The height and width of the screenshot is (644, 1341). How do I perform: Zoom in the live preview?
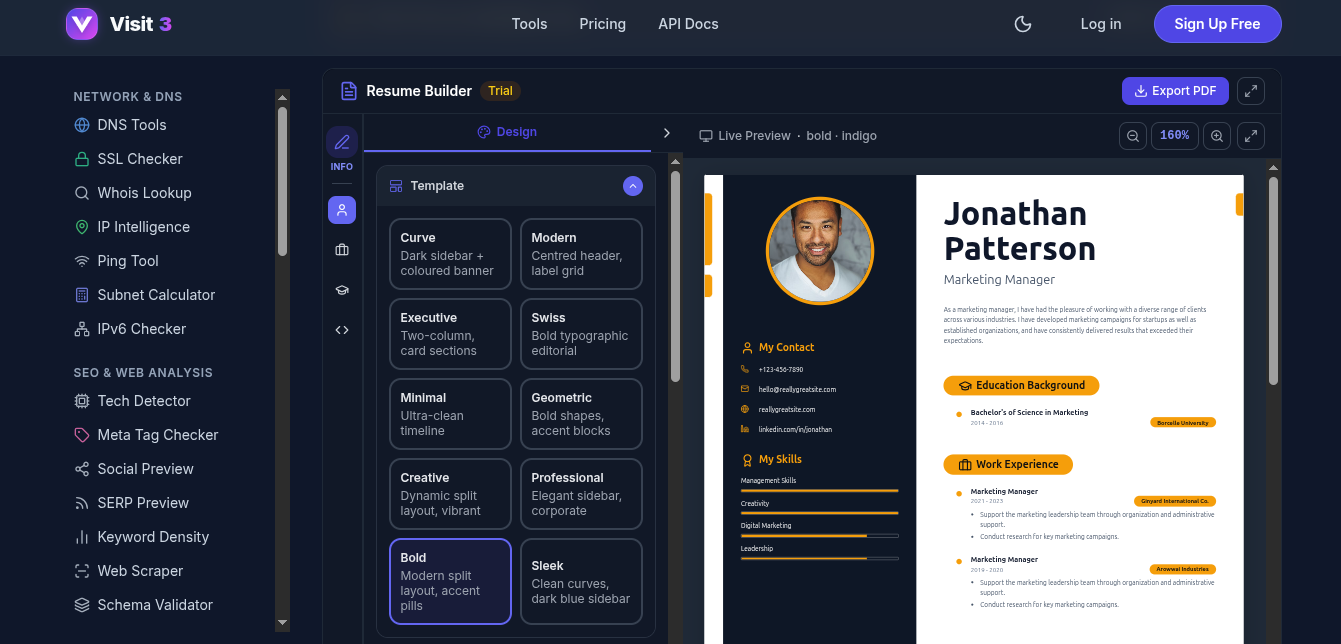point(1216,136)
